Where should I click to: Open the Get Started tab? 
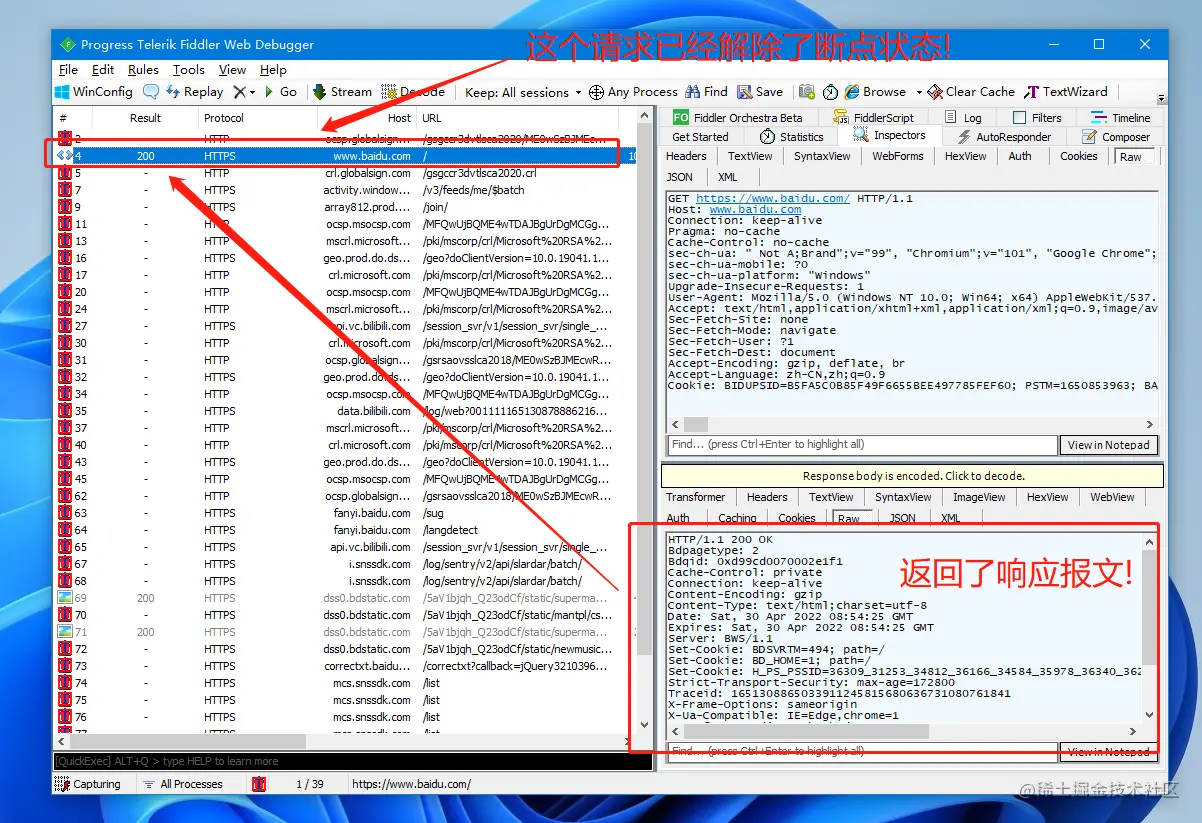point(700,137)
